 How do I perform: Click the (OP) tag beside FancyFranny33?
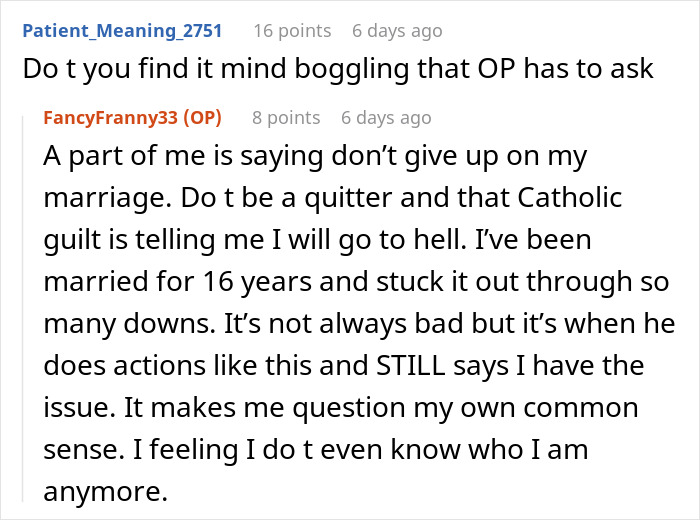click(200, 118)
